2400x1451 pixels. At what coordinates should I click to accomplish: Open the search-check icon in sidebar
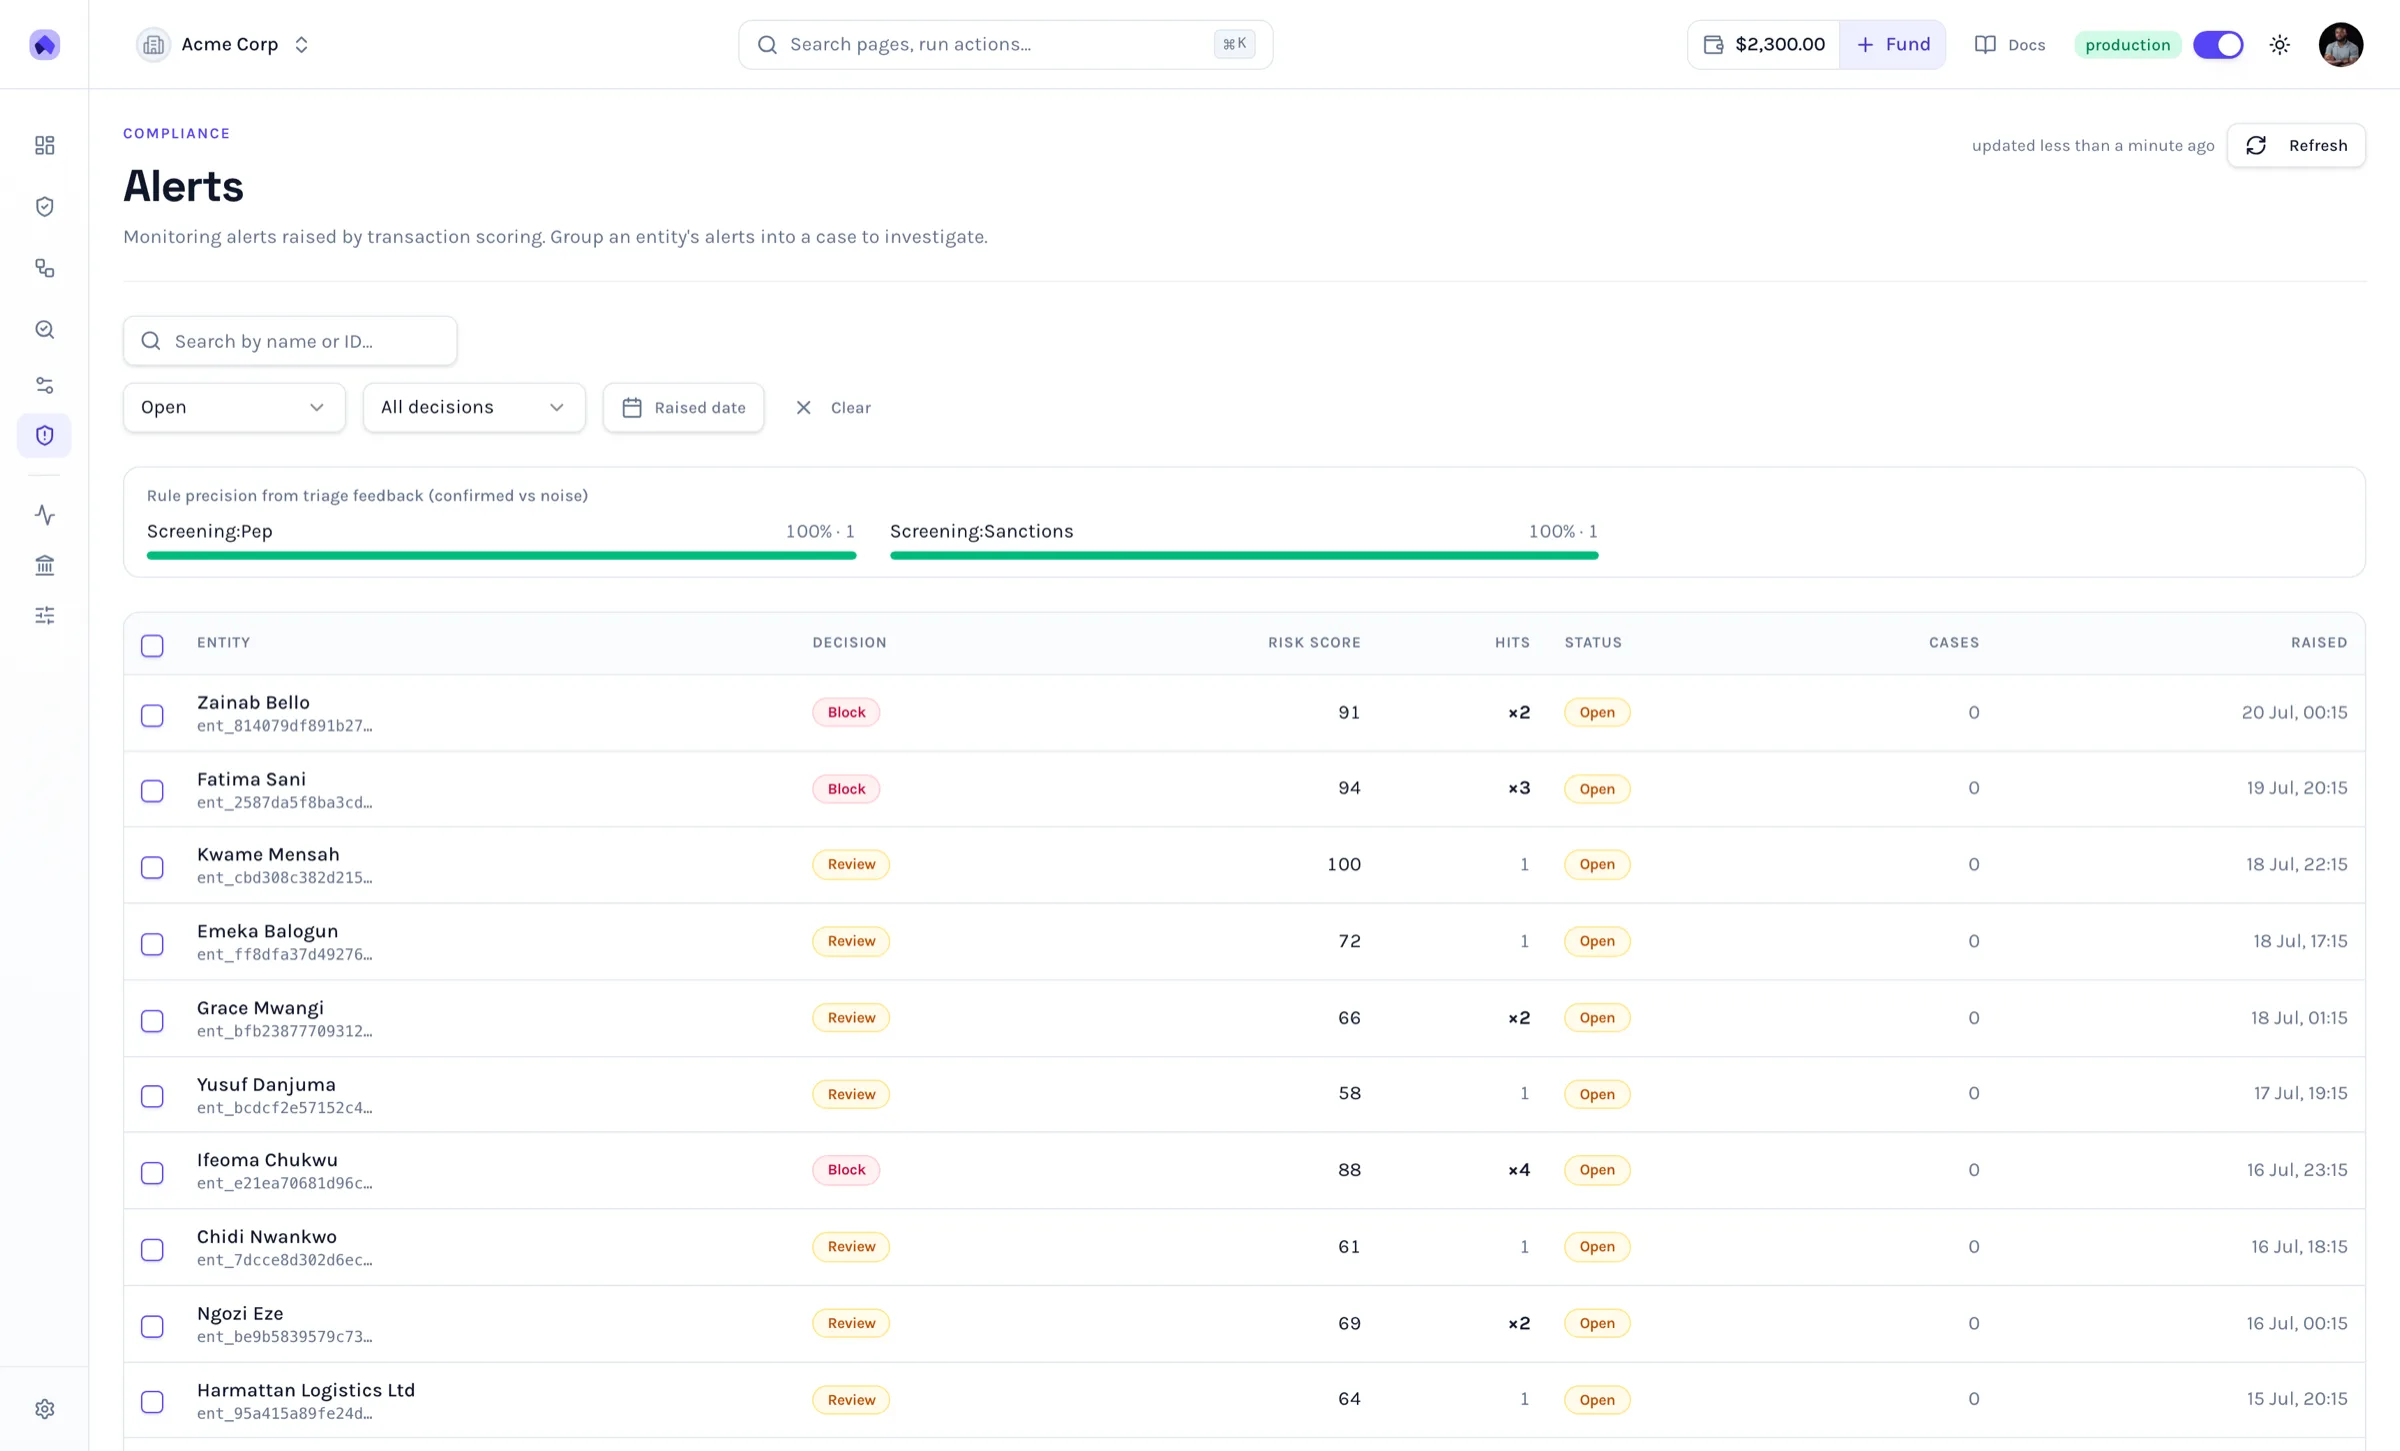[44, 329]
